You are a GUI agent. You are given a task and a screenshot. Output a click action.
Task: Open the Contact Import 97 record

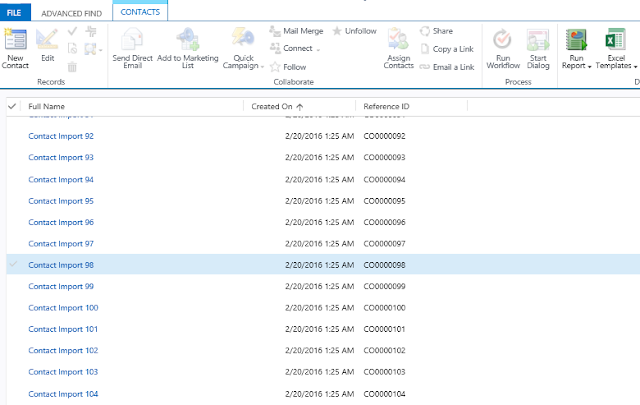pos(61,244)
